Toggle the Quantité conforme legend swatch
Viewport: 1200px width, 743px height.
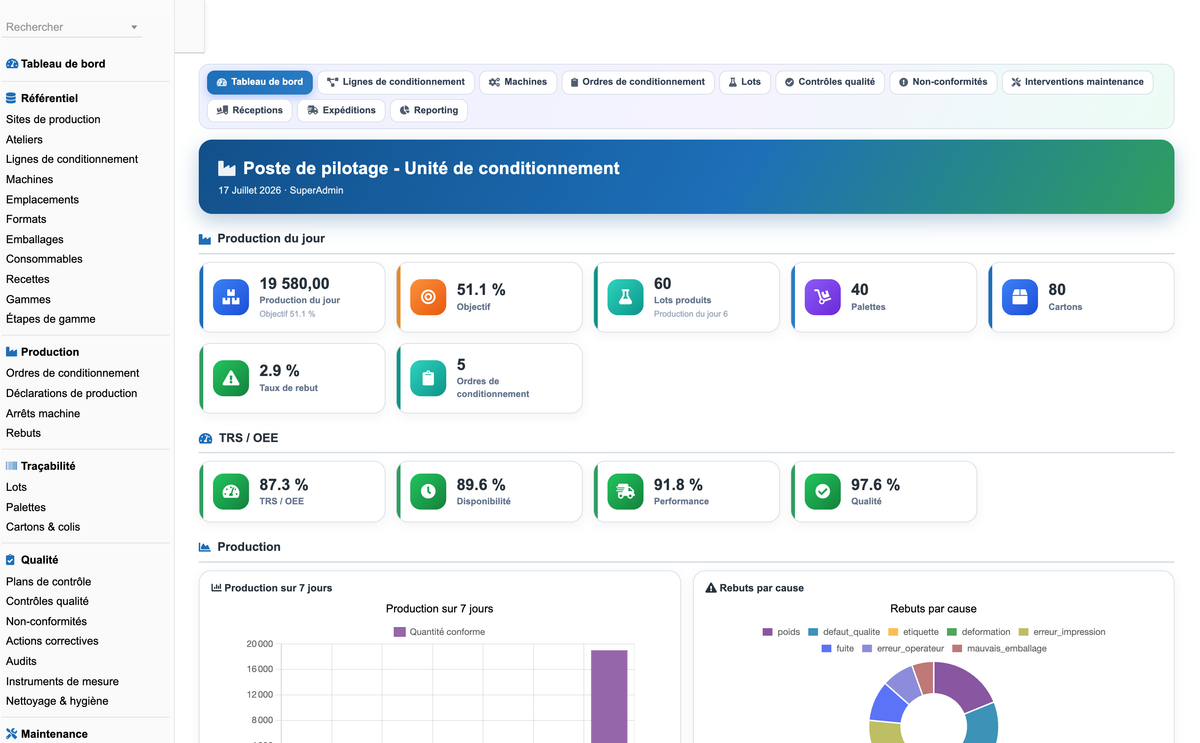400,632
